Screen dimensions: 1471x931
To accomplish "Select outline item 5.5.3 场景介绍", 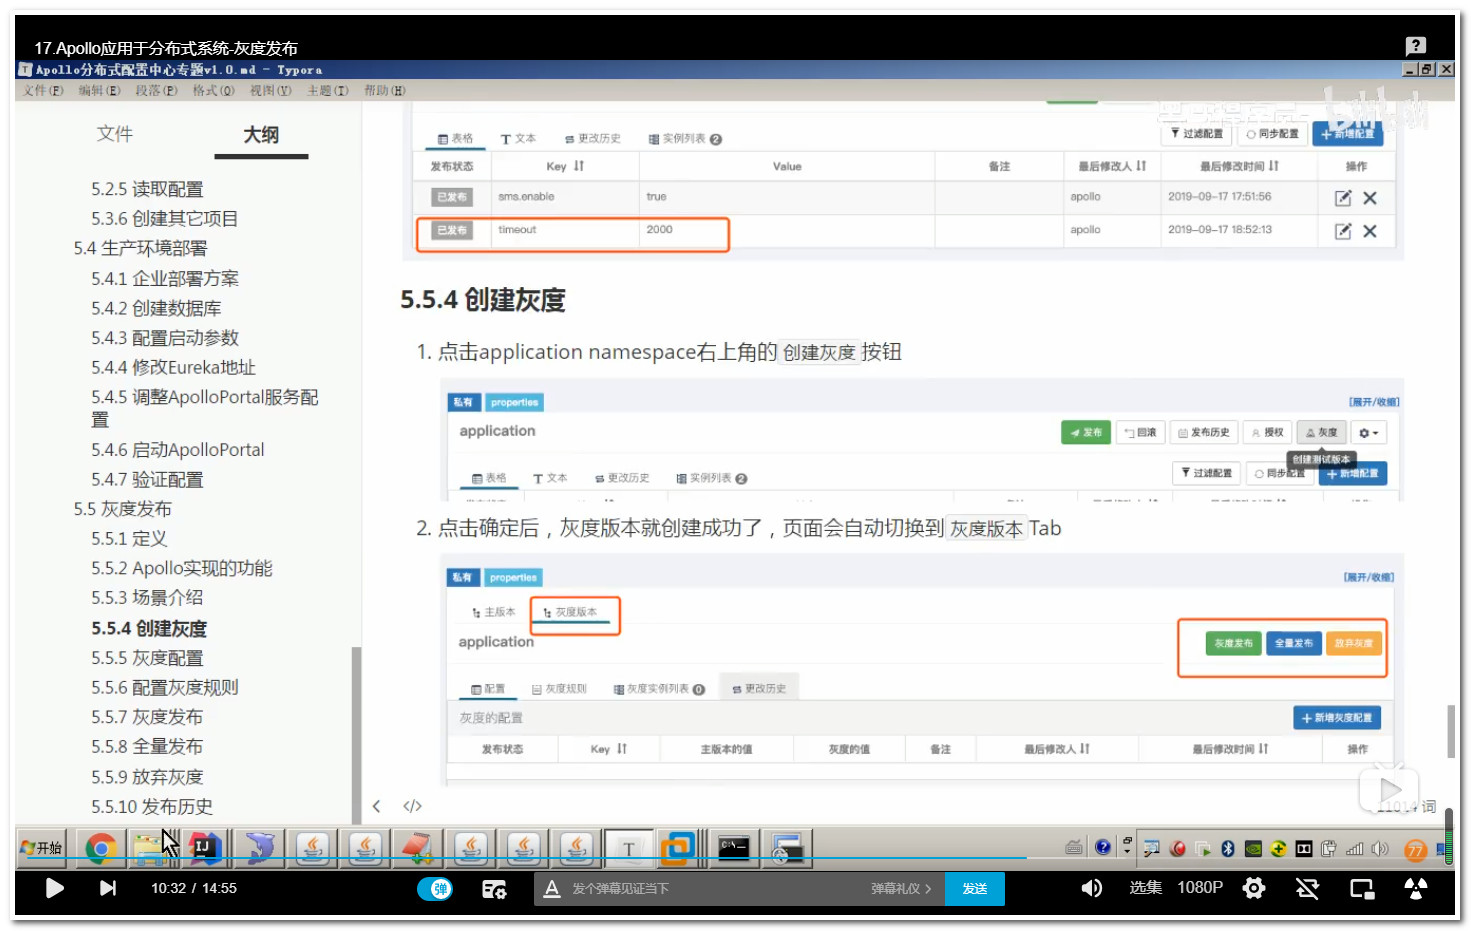I will (147, 598).
